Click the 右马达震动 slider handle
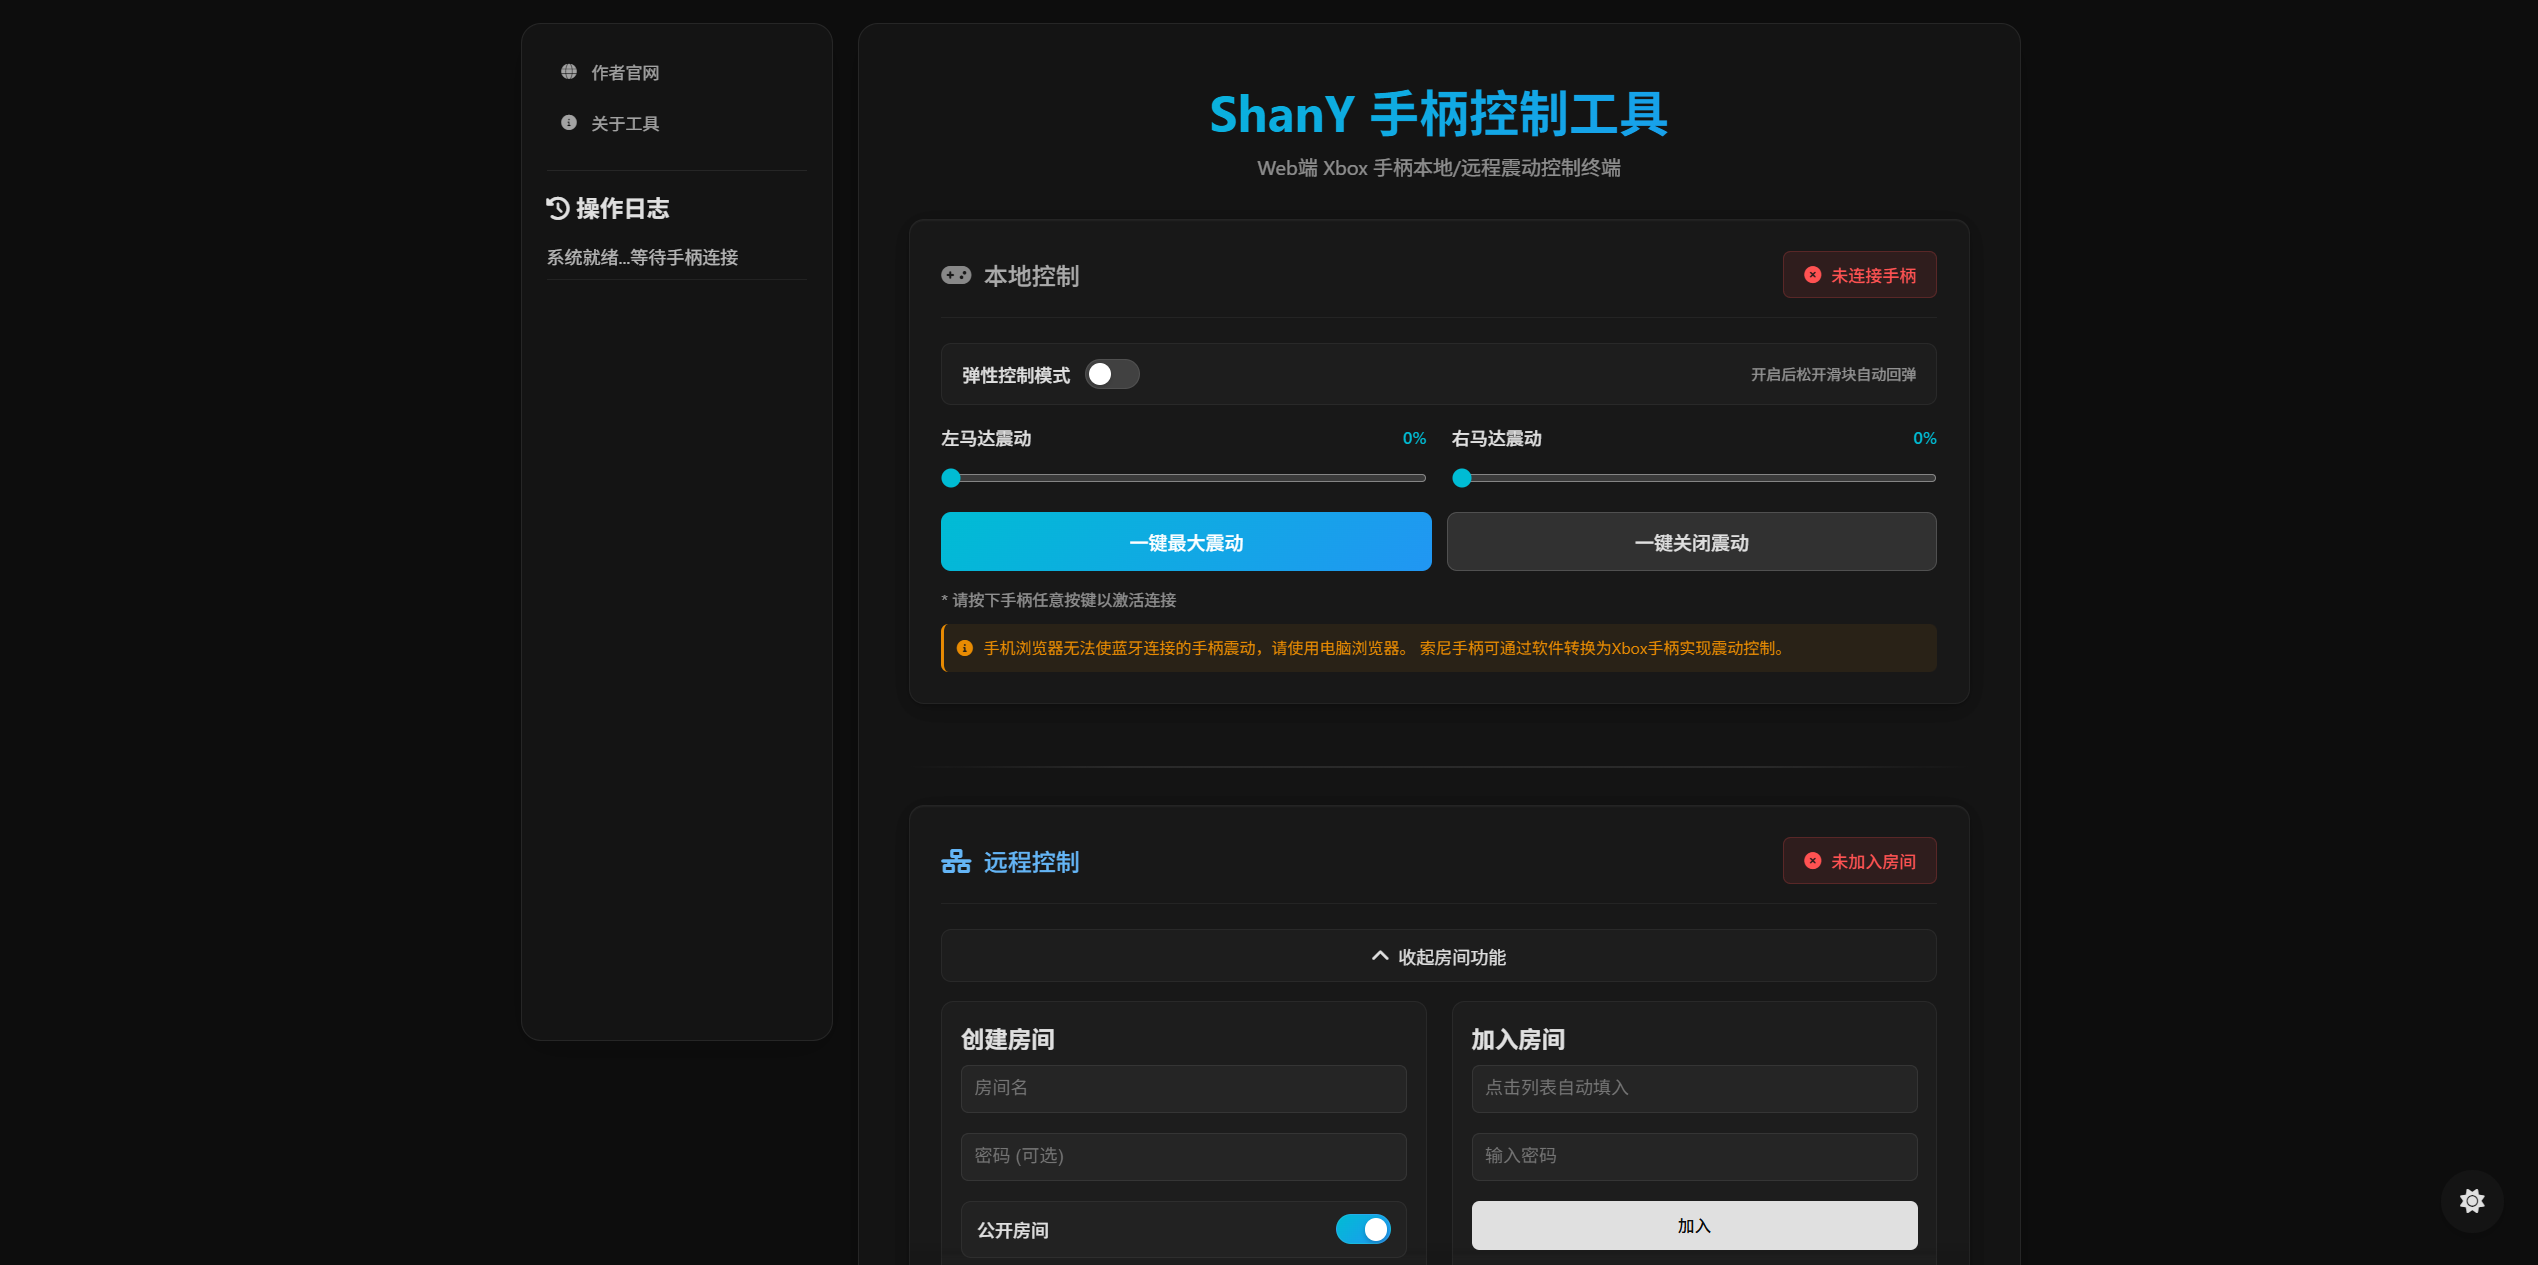2538x1265 pixels. coord(1462,478)
